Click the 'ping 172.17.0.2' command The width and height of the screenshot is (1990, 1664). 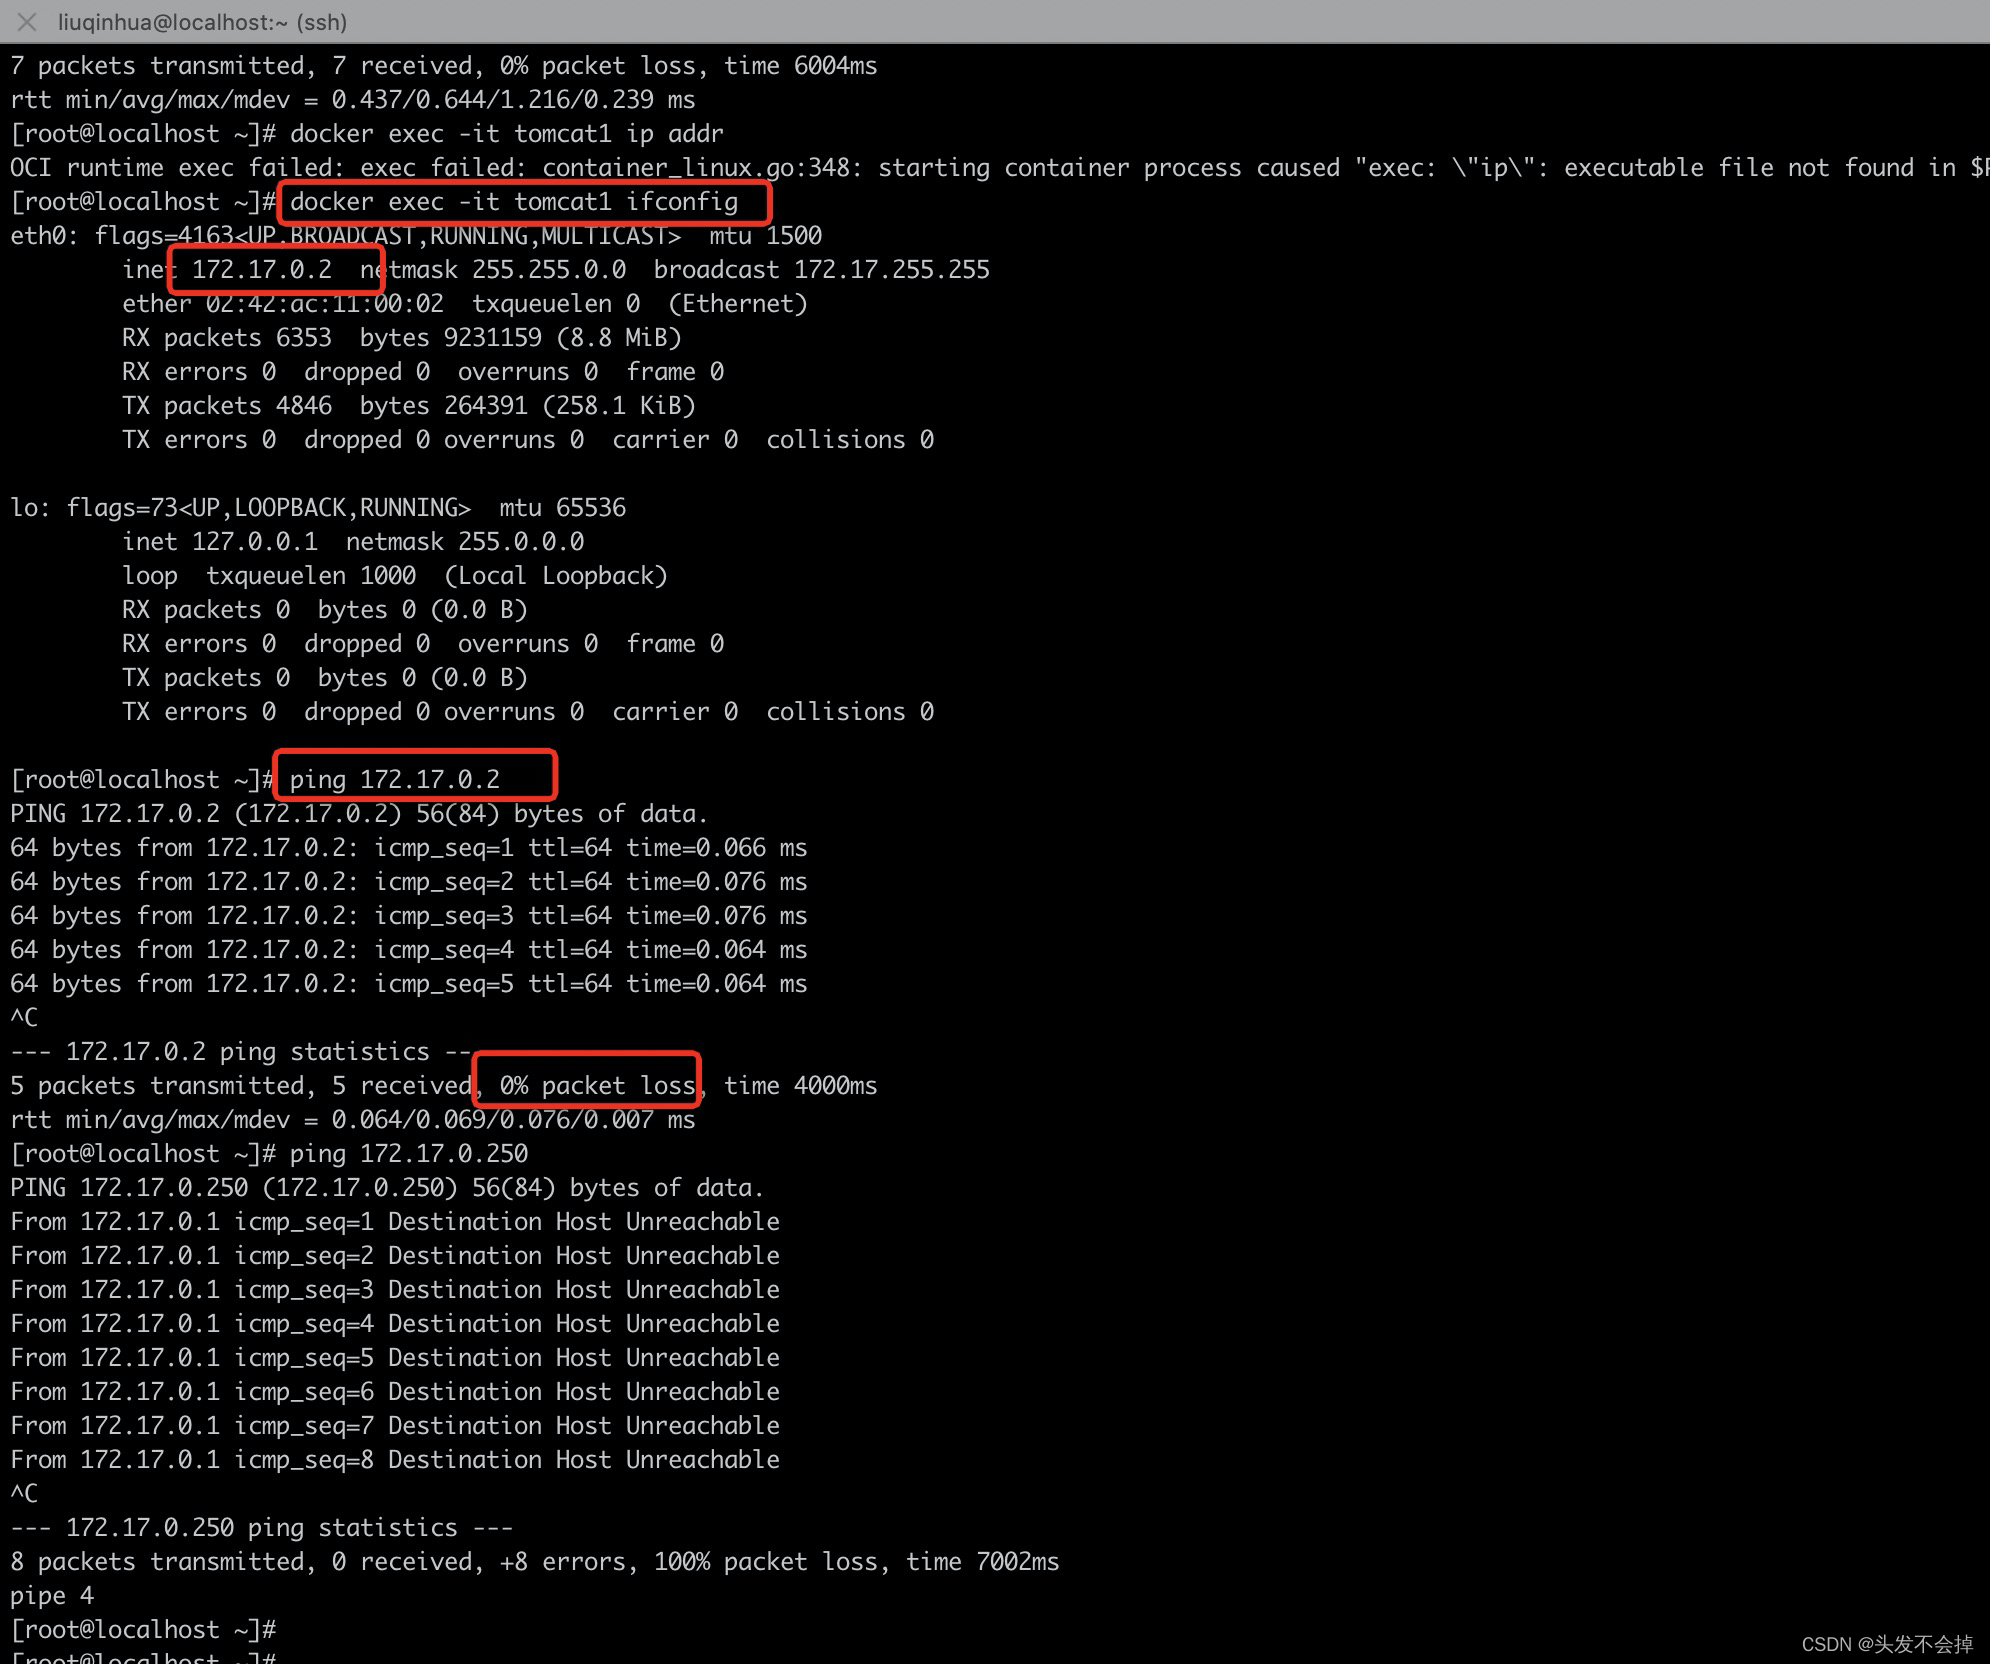[395, 780]
